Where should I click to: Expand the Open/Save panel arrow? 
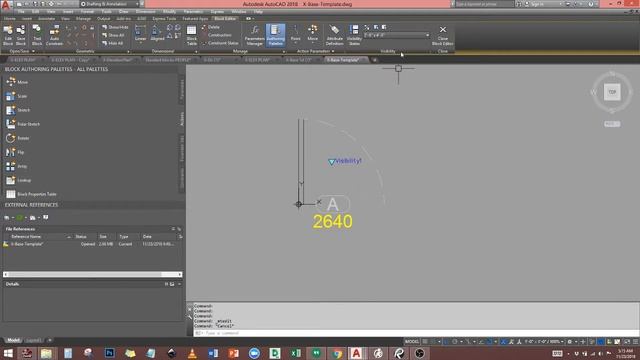click(33, 51)
